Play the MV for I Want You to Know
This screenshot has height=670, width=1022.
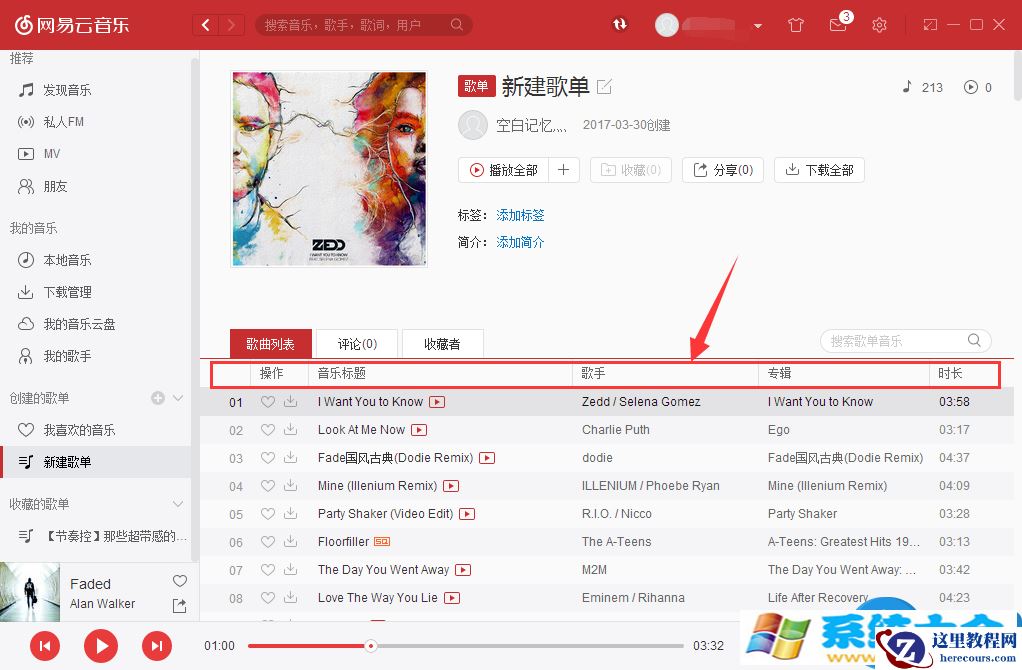pyautogui.click(x=435, y=401)
